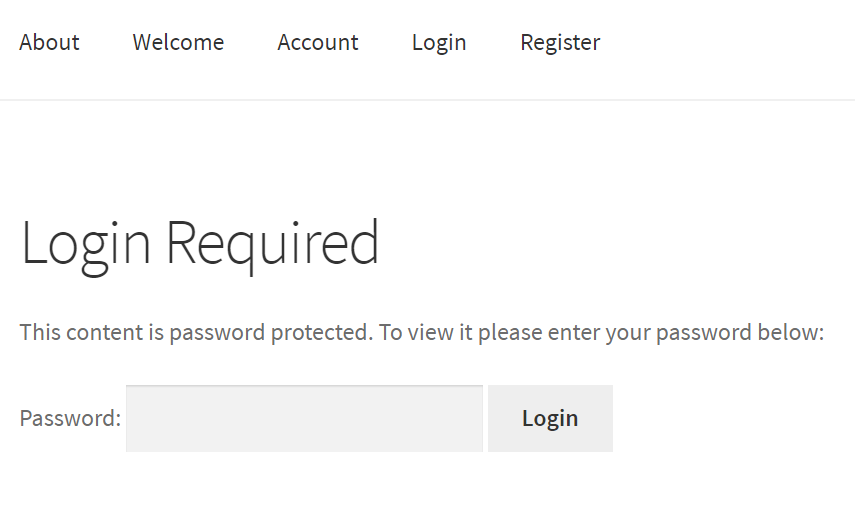This screenshot has width=855, height=528.
Task: Go to the Welcome menu item
Action: (178, 42)
